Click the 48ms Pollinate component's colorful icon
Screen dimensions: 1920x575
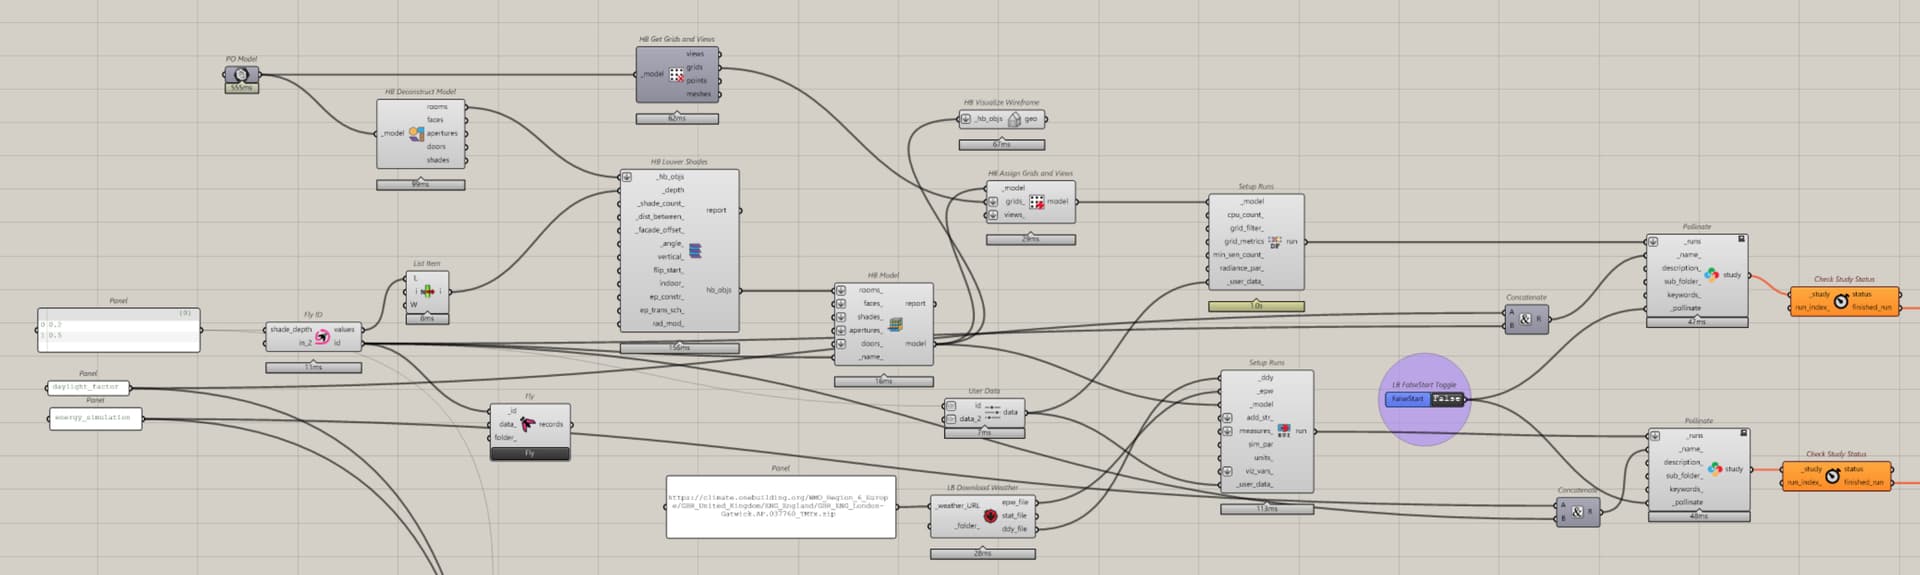tap(1714, 468)
